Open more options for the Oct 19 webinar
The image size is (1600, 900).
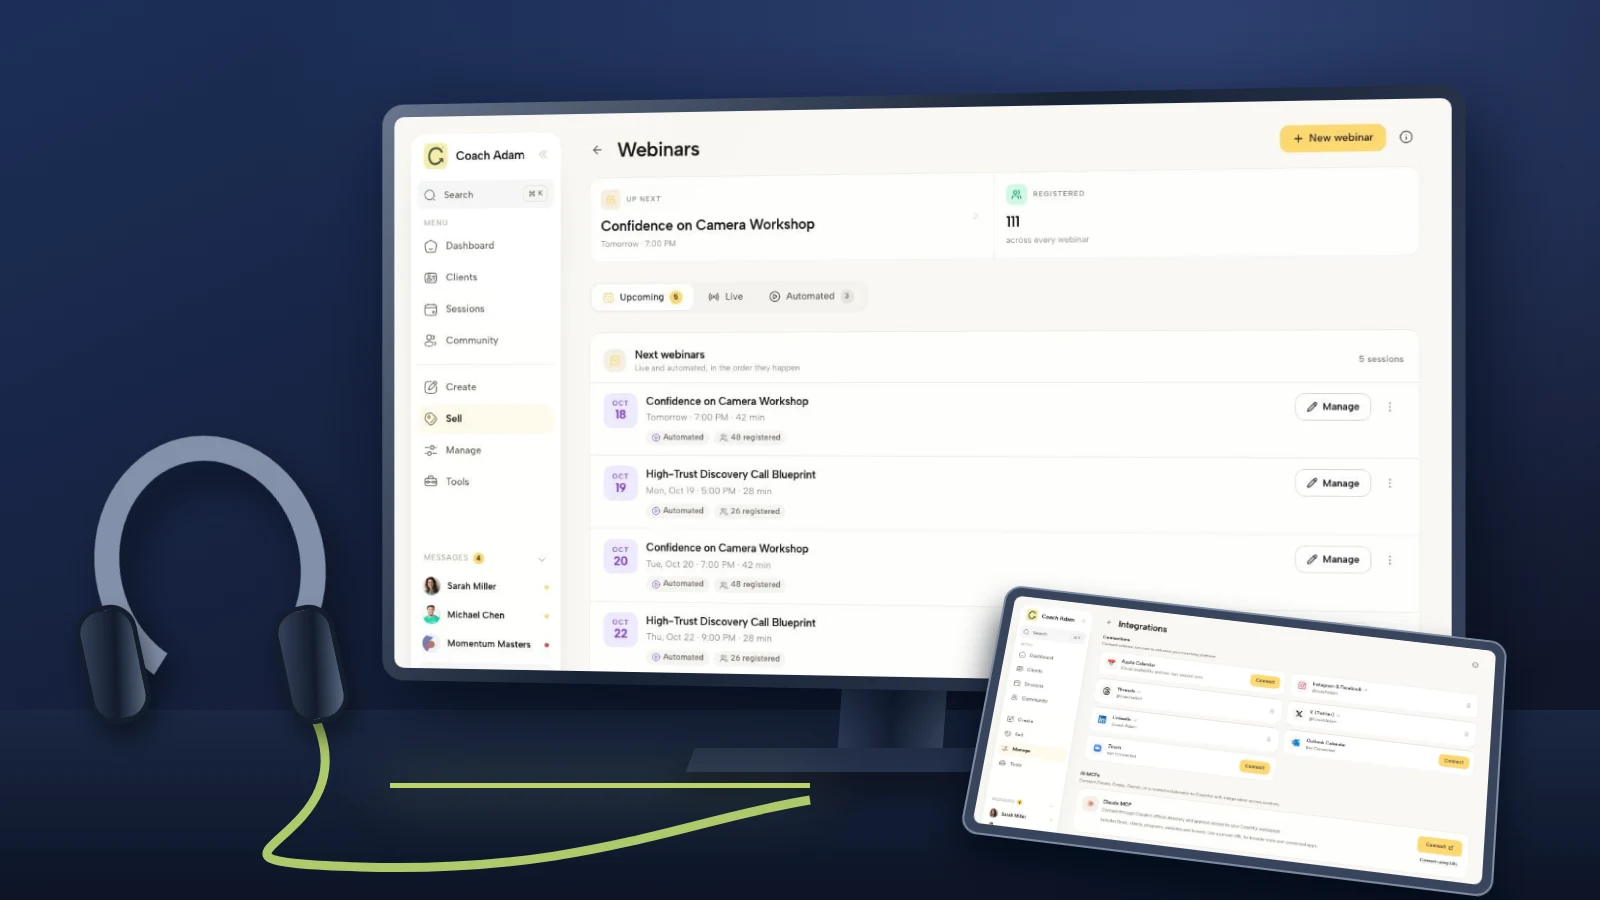pos(1390,483)
